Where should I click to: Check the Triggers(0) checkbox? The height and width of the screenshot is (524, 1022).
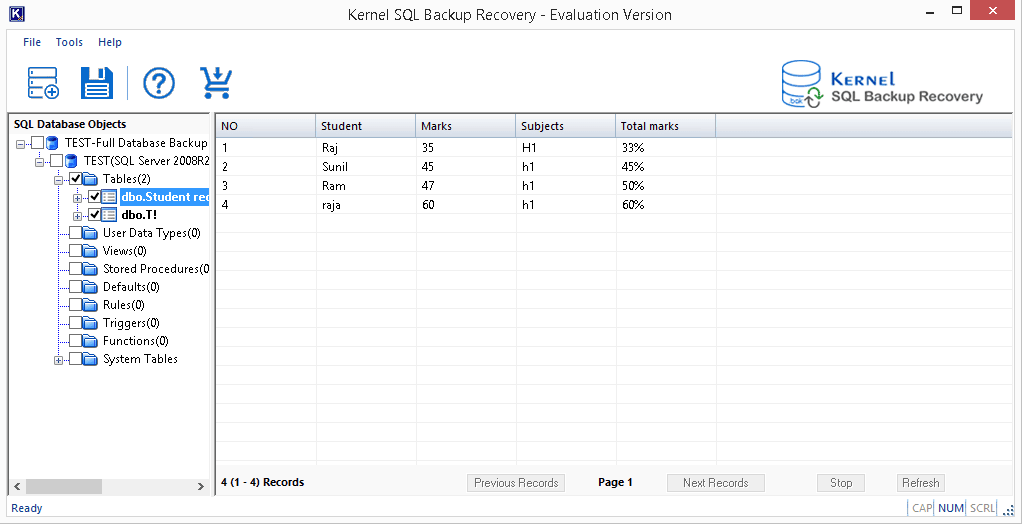76,323
